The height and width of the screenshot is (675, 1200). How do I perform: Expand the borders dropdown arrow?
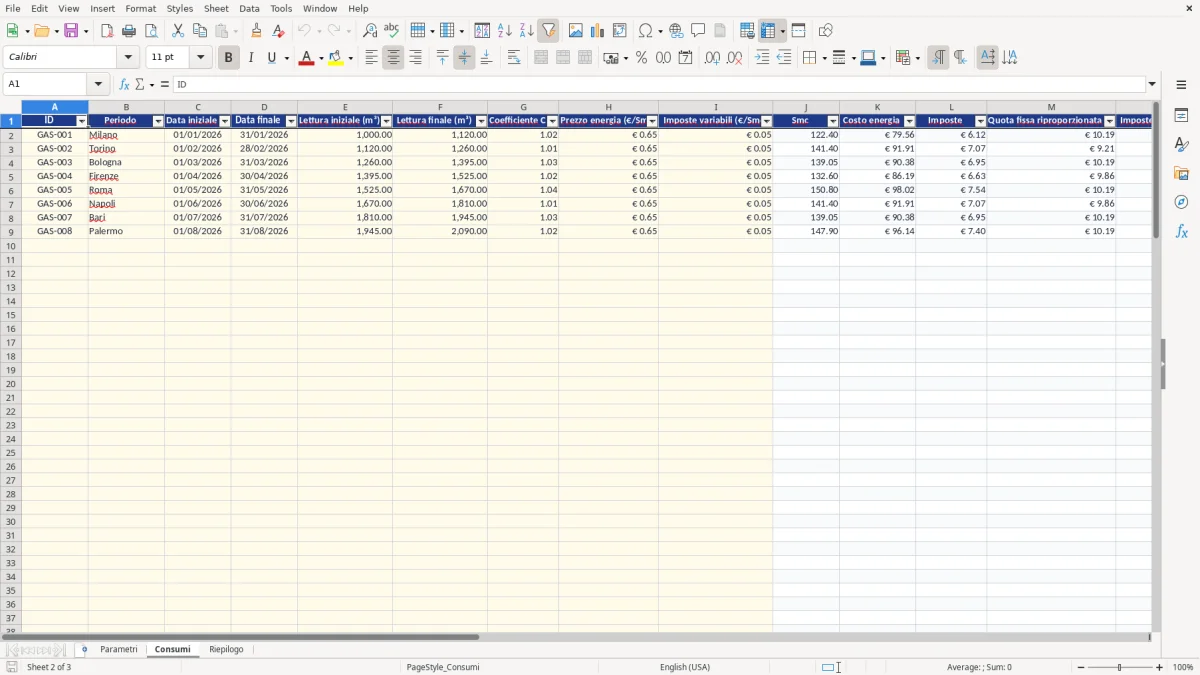823,58
